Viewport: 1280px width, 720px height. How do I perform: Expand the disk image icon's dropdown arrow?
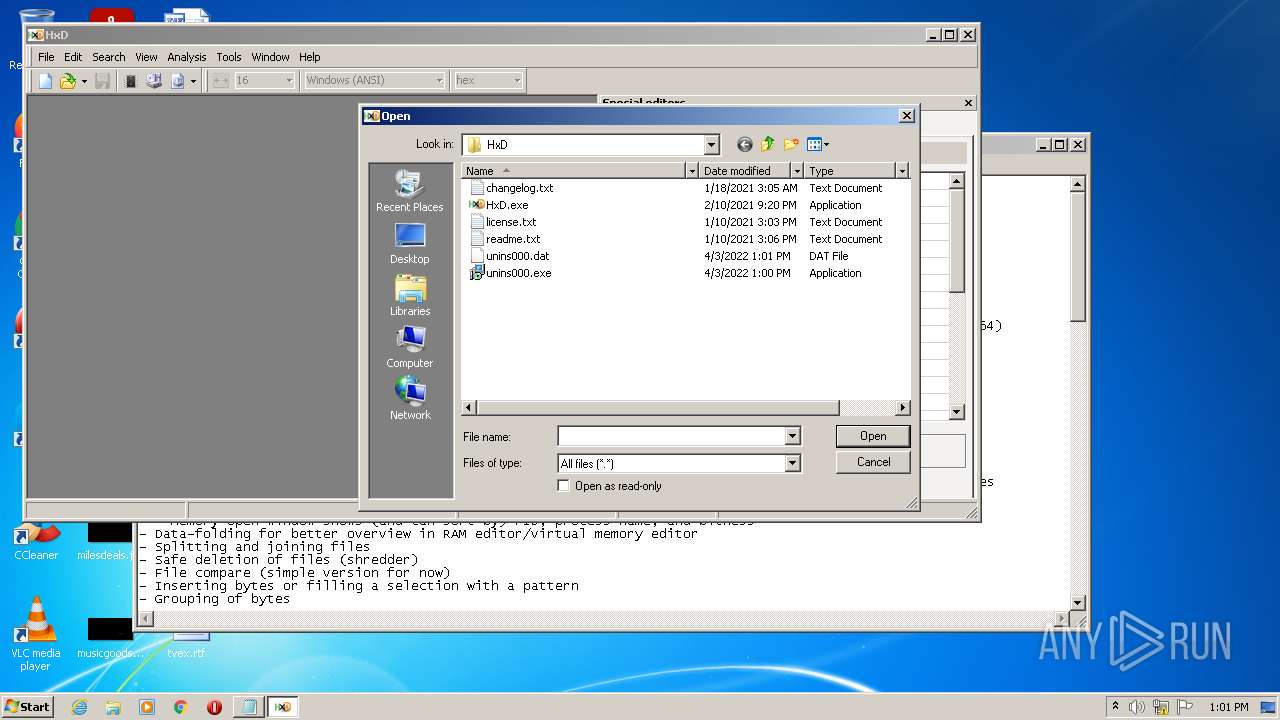194,81
